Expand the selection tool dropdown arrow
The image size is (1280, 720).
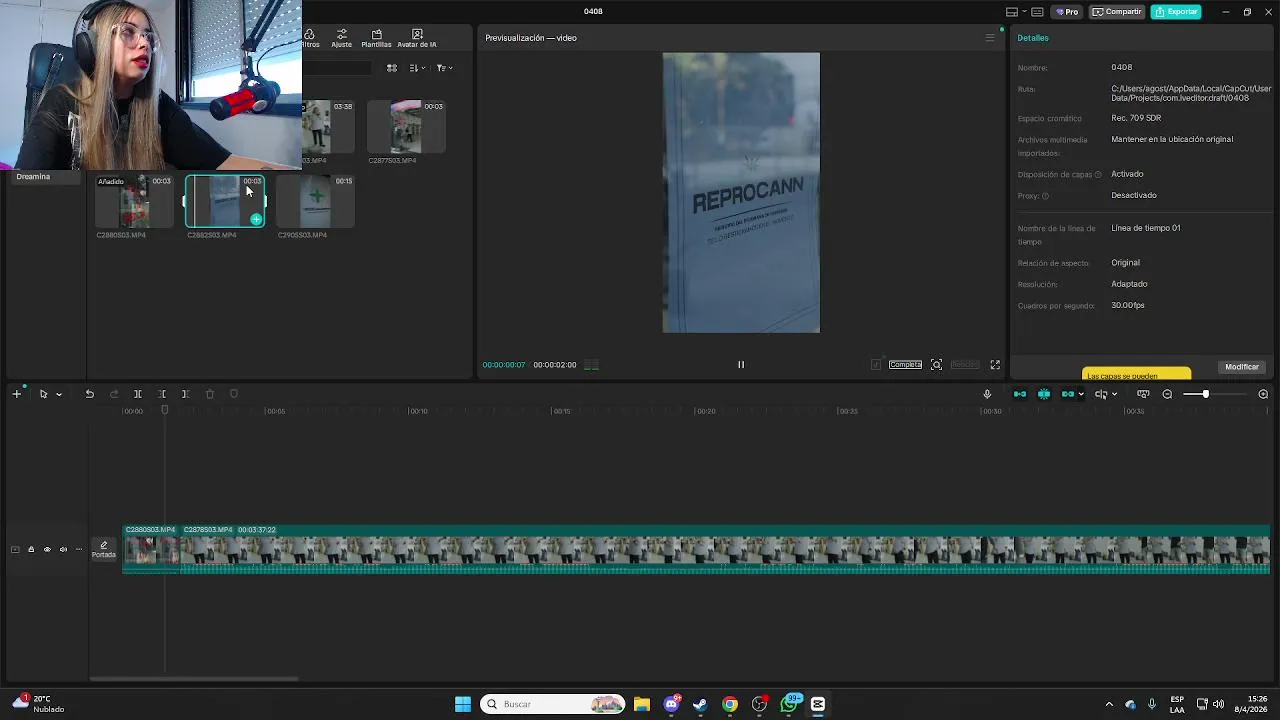click(x=59, y=394)
